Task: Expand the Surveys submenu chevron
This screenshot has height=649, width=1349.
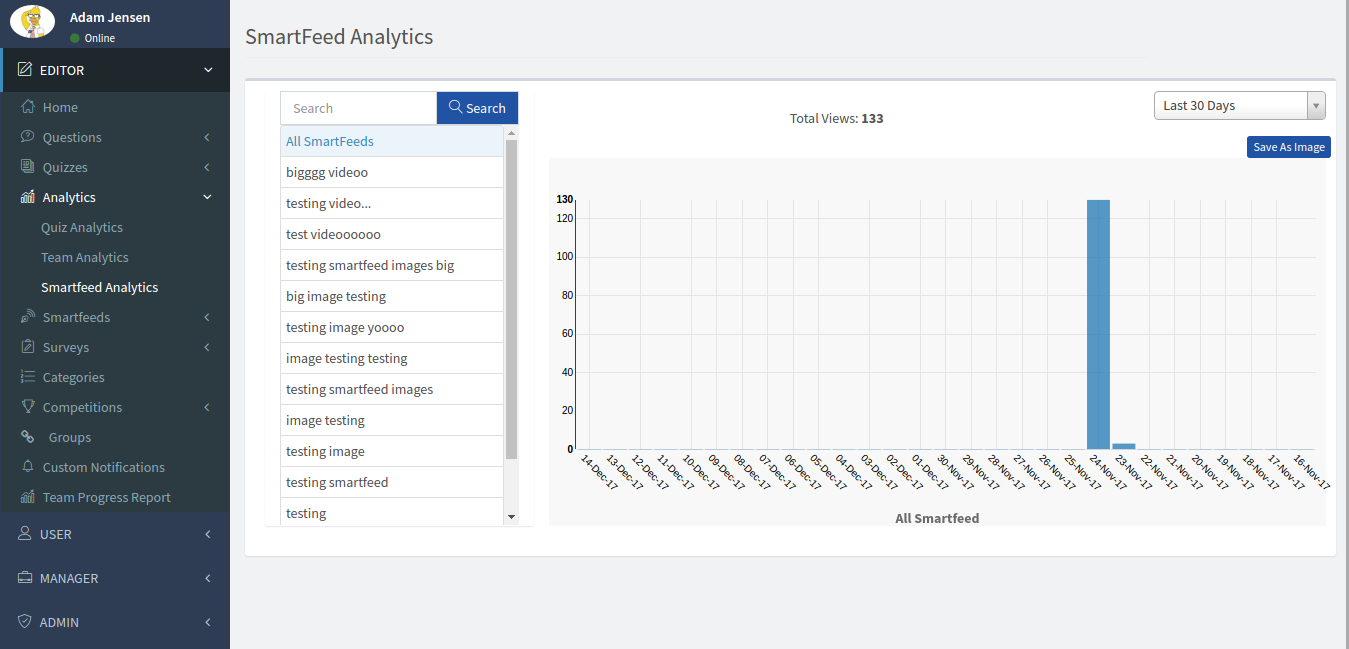Action: [207, 347]
